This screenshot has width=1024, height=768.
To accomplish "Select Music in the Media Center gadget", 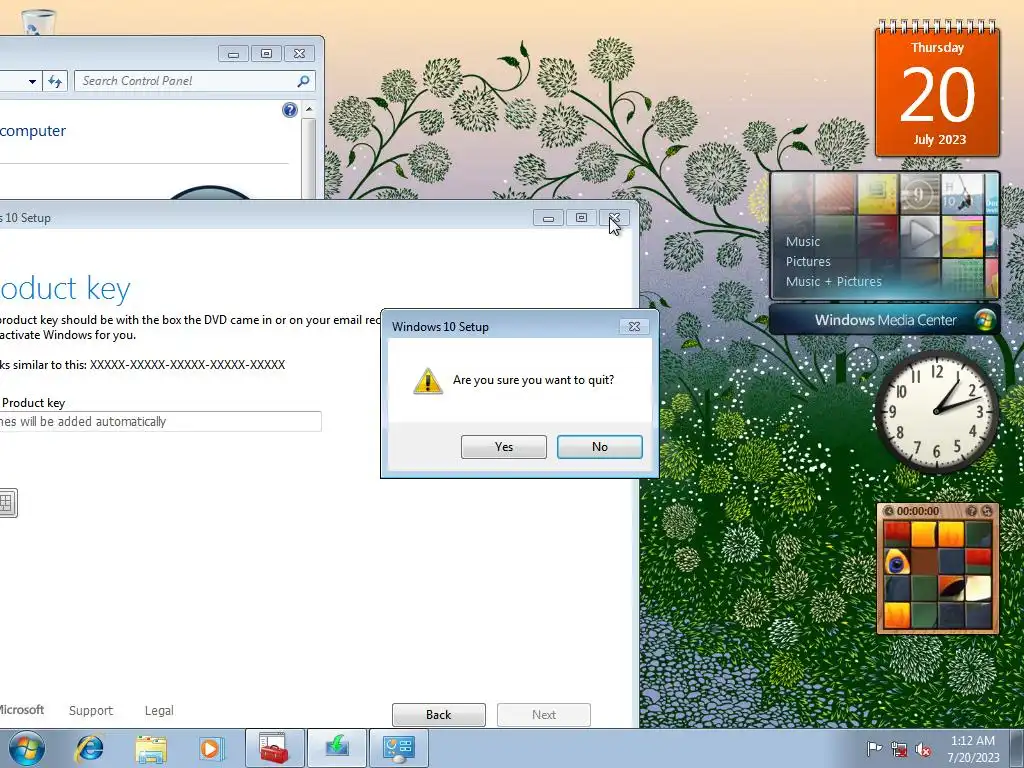I will click(x=803, y=242).
